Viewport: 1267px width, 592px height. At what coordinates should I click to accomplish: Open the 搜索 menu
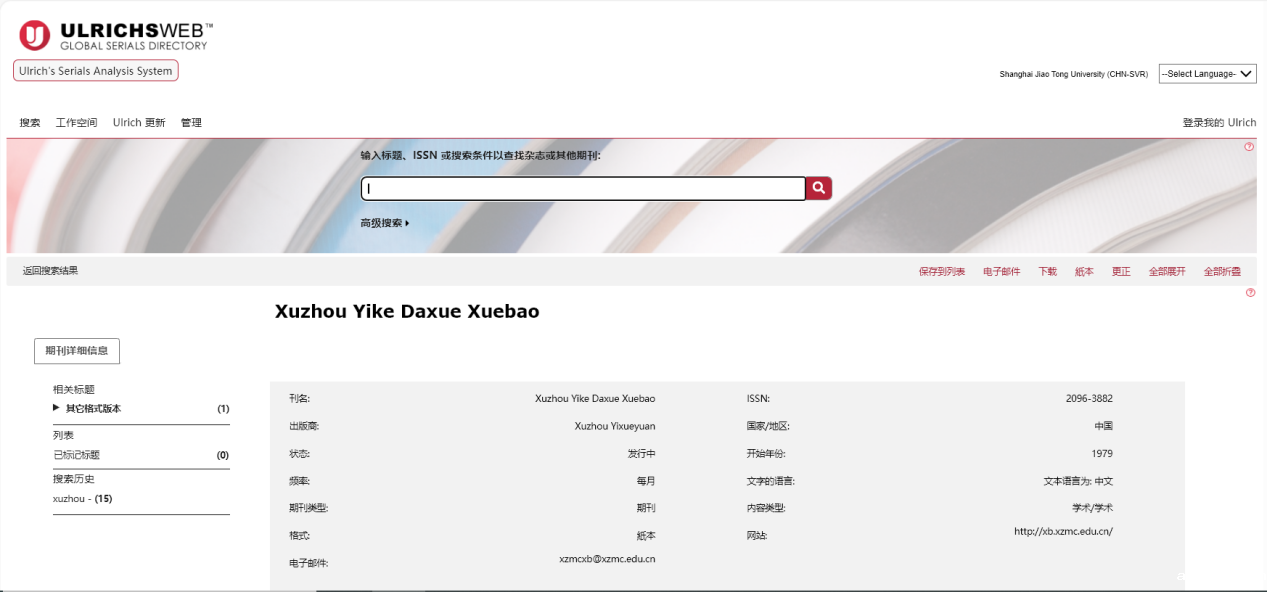point(30,123)
